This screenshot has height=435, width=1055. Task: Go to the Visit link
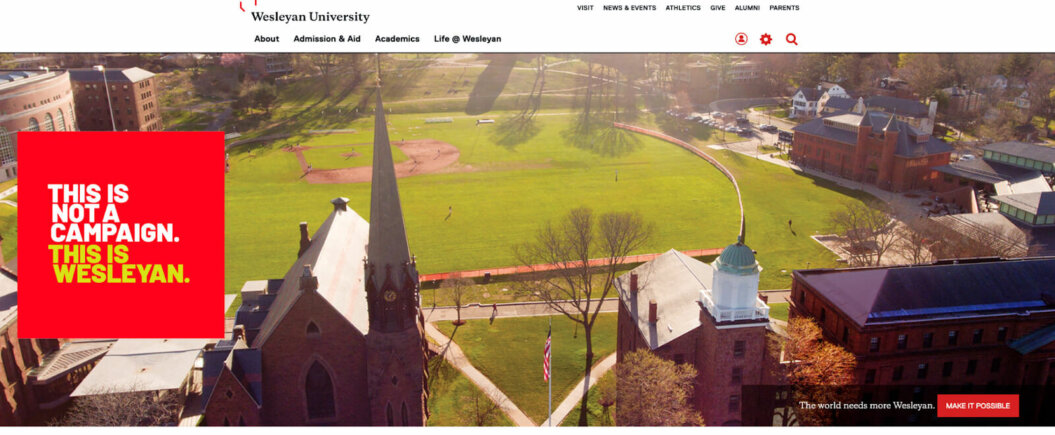point(585,8)
